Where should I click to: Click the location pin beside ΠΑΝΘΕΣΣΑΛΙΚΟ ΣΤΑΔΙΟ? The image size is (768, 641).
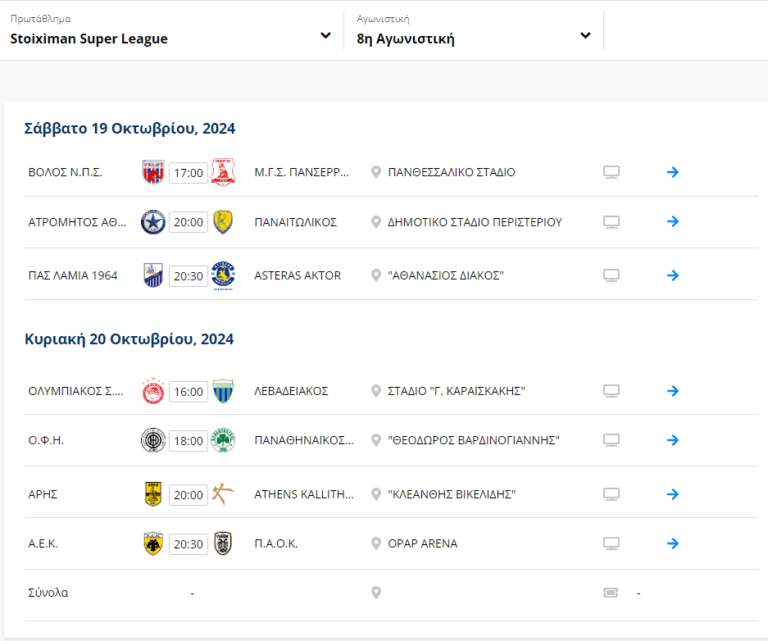(x=376, y=172)
